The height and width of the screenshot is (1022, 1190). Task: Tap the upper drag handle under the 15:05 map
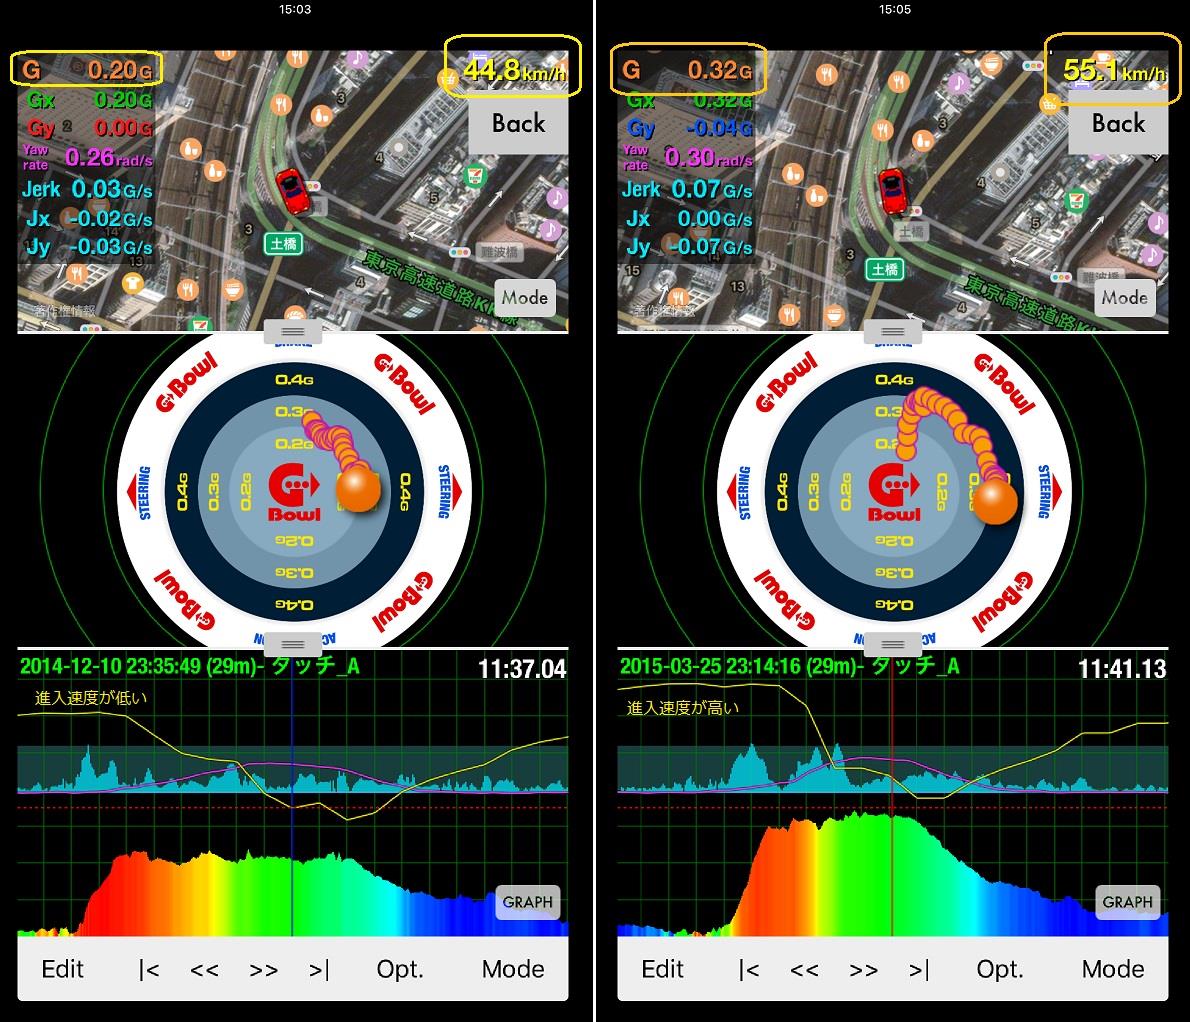[892, 332]
